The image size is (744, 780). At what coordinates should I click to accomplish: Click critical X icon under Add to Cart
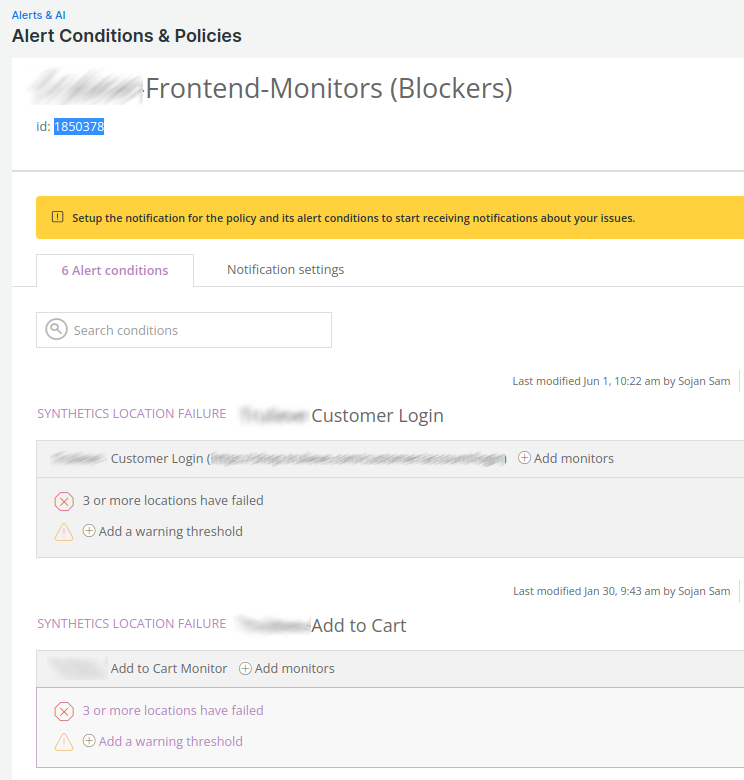coord(64,711)
